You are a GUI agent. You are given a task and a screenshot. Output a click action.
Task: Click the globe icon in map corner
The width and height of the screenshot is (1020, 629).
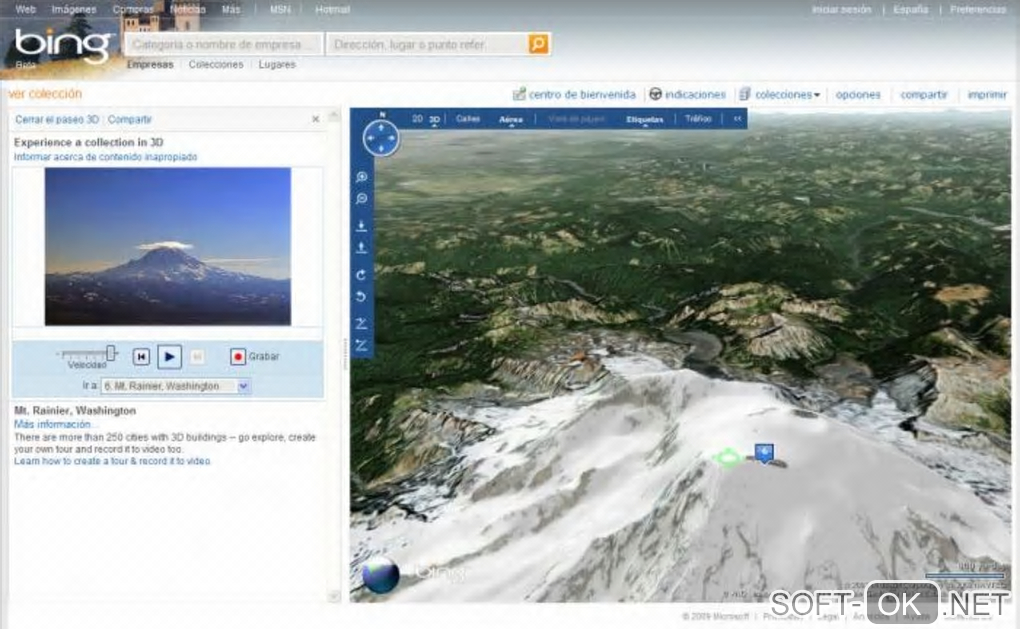(x=381, y=574)
